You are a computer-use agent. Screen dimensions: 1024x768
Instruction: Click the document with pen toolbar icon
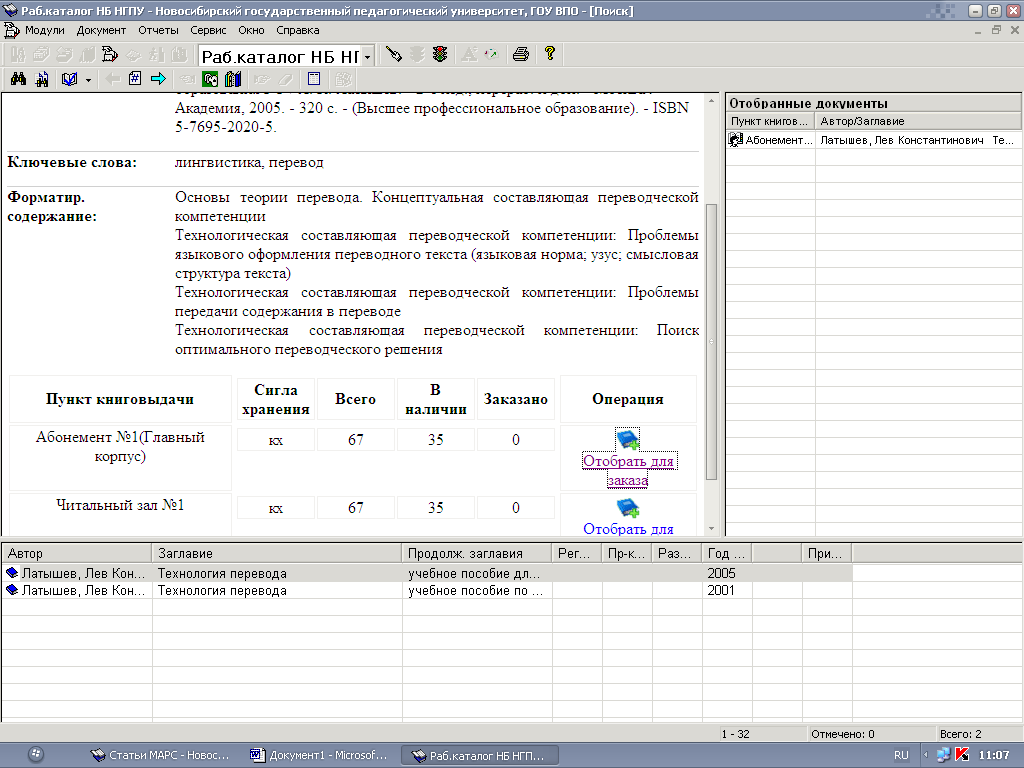coord(110,54)
